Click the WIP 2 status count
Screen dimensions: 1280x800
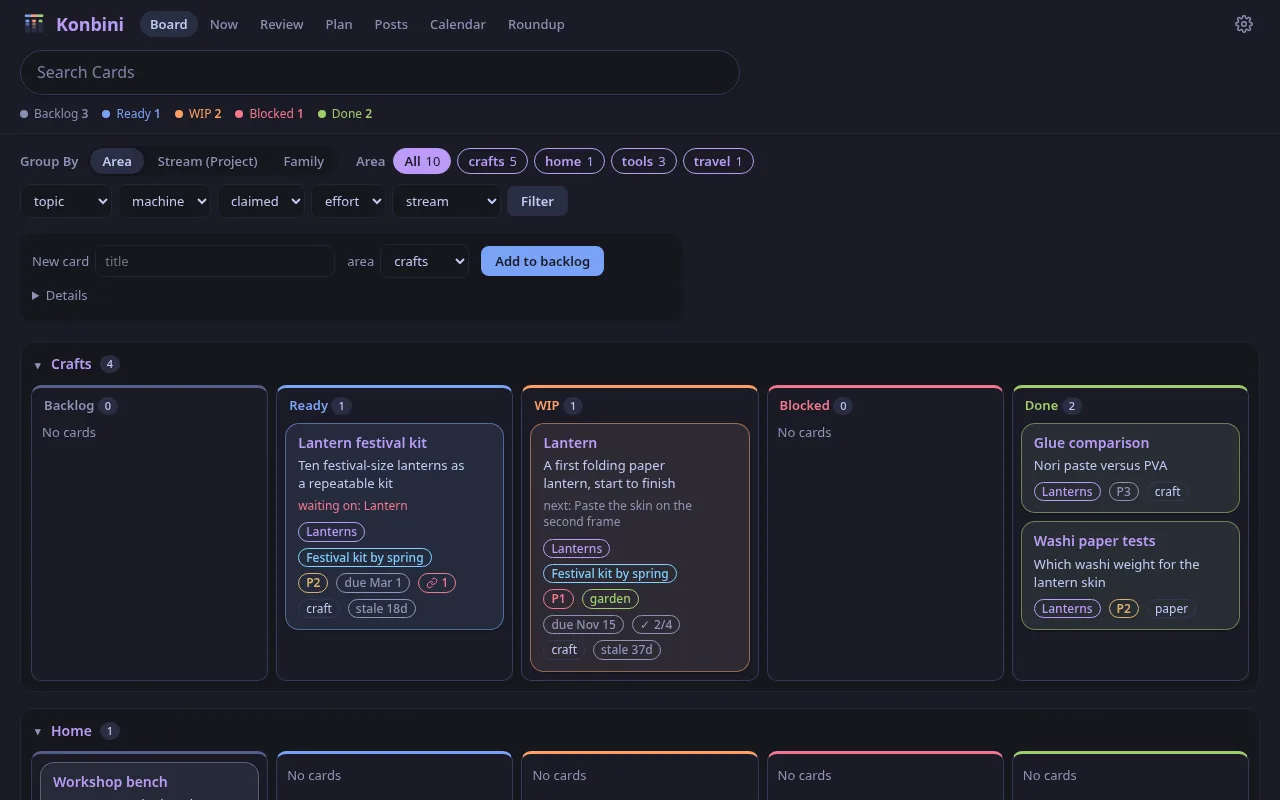[x=198, y=114]
